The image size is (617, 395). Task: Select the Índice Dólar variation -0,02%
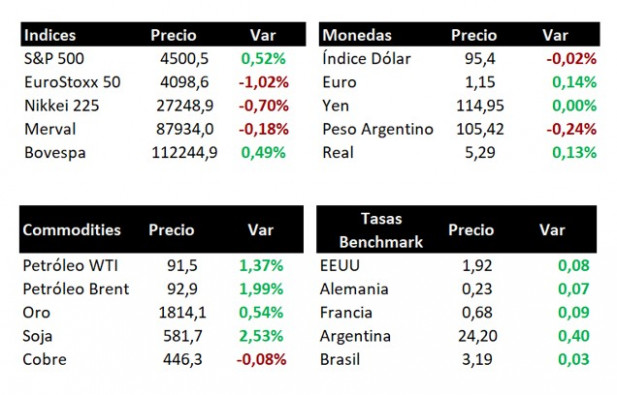571,59
